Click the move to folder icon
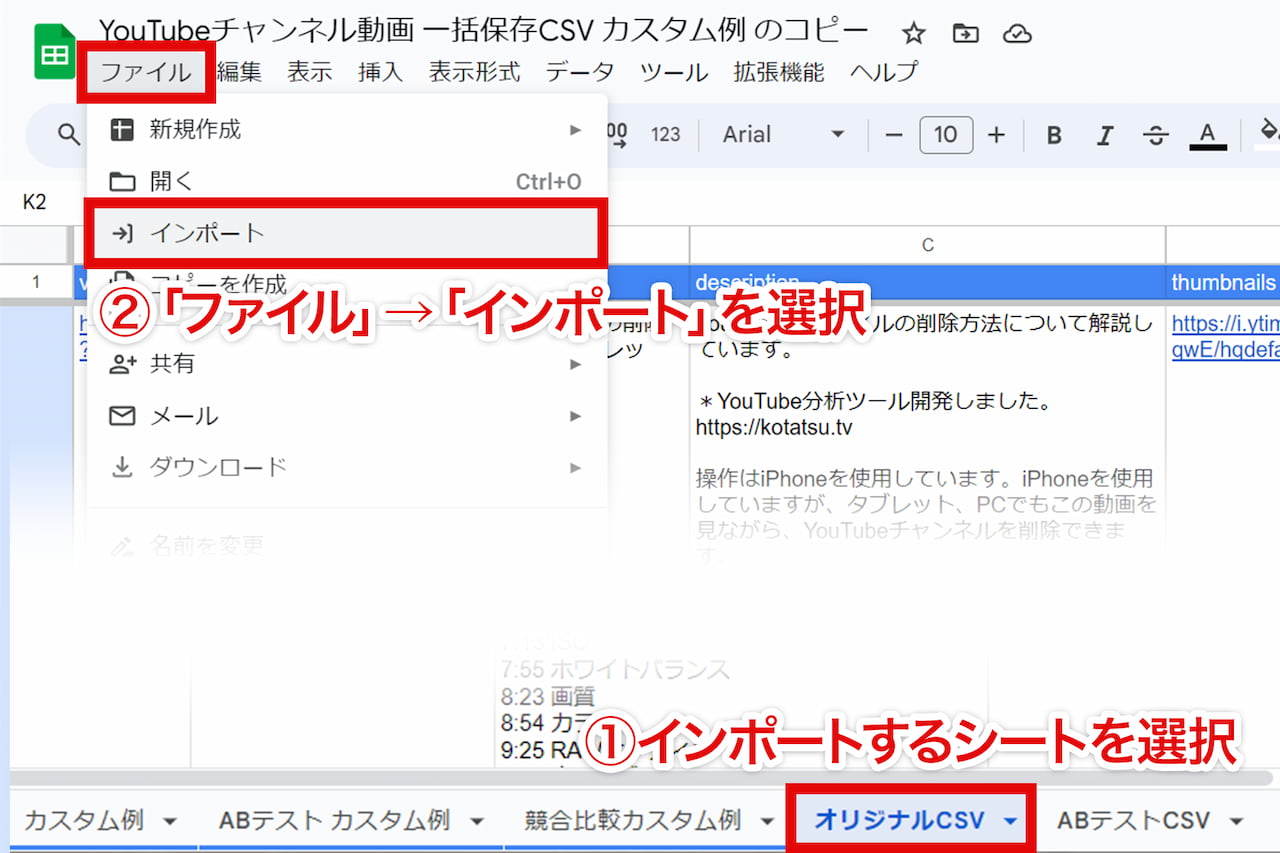The image size is (1280, 853). 965,33
